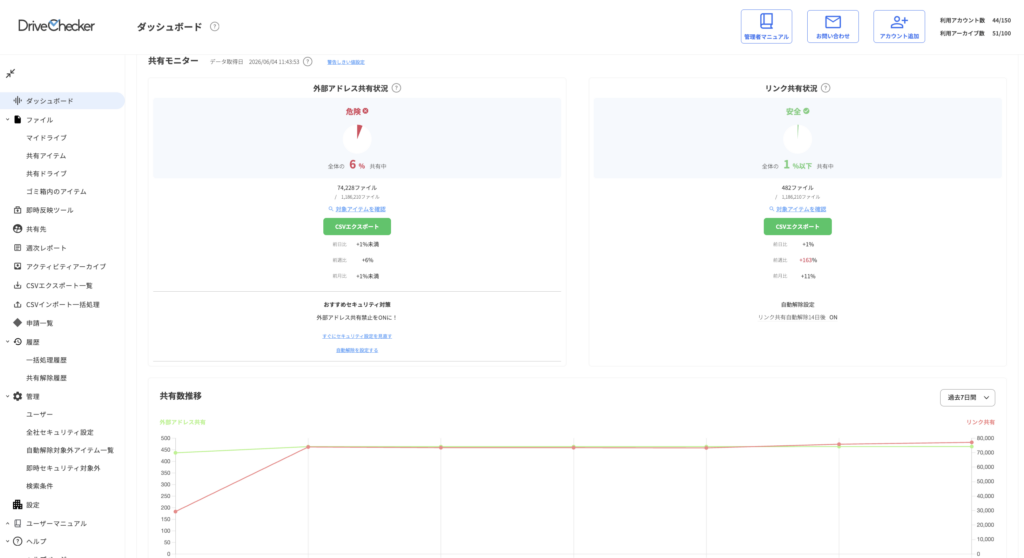Click the DriveChecker logo

tap(56, 26)
